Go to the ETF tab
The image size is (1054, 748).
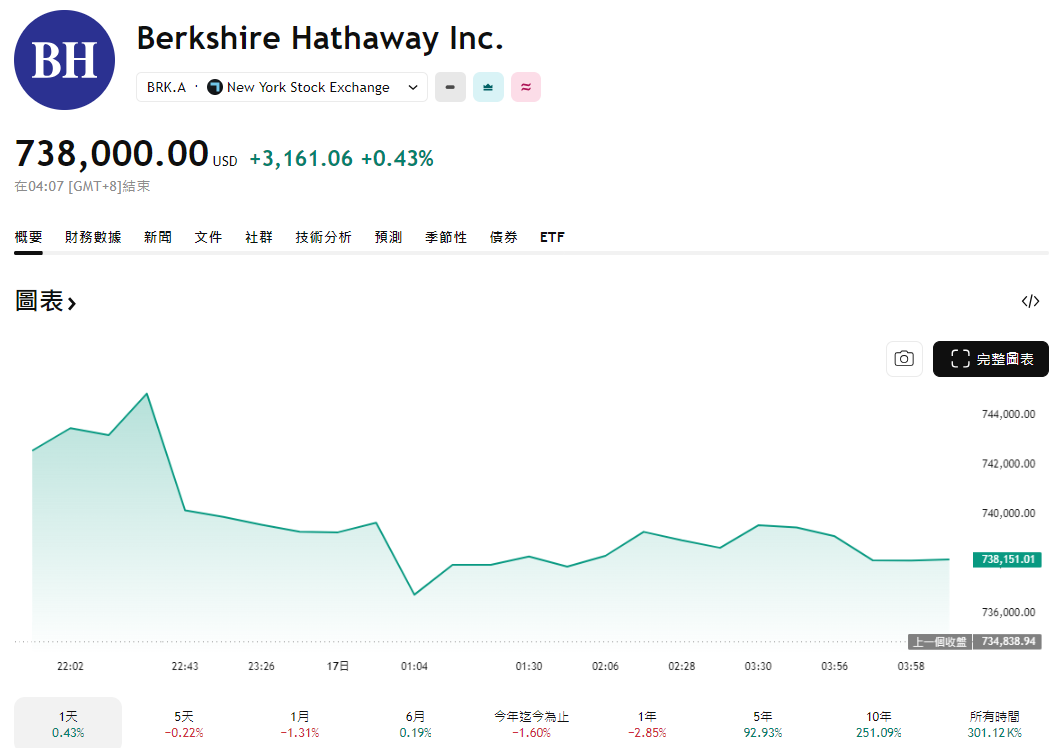coord(552,237)
